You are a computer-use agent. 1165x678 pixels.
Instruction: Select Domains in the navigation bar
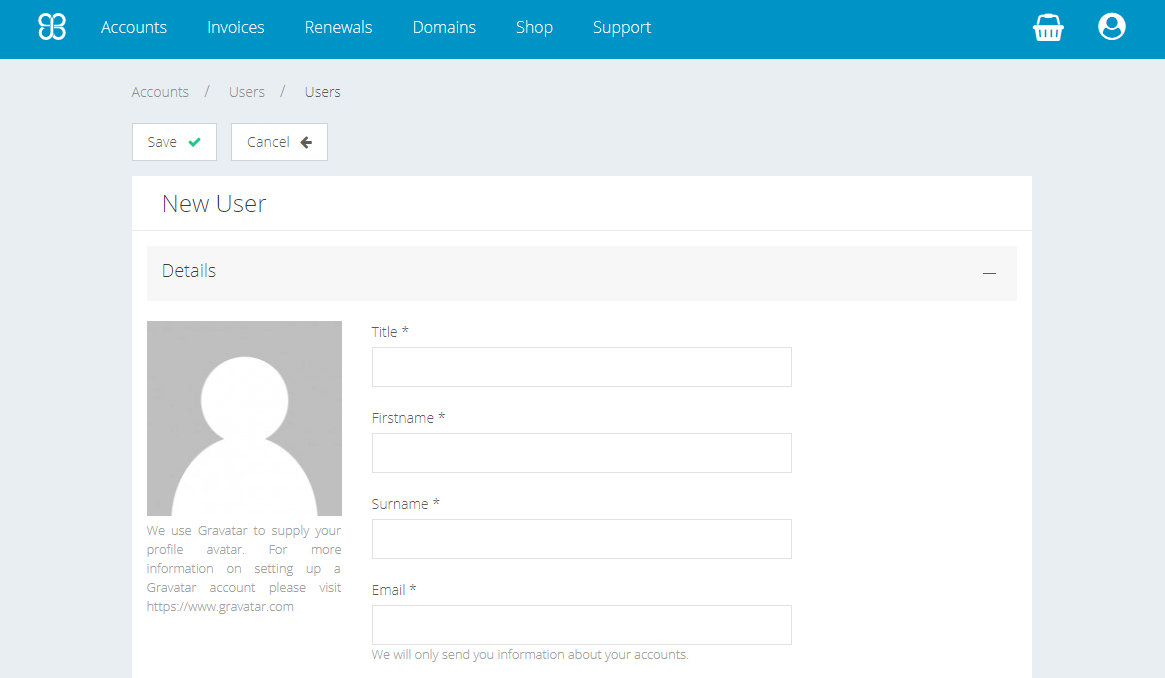444,27
